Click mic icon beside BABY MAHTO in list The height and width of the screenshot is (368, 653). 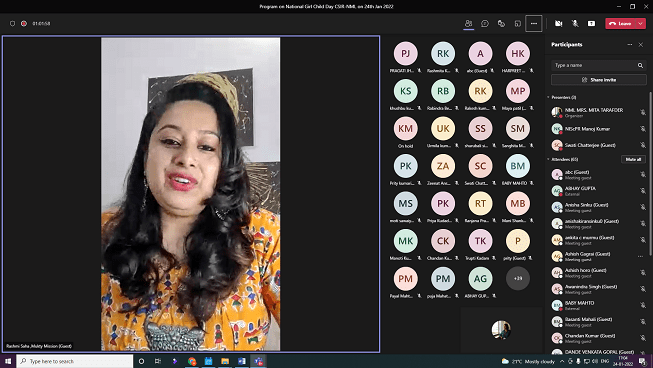click(x=643, y=306)
